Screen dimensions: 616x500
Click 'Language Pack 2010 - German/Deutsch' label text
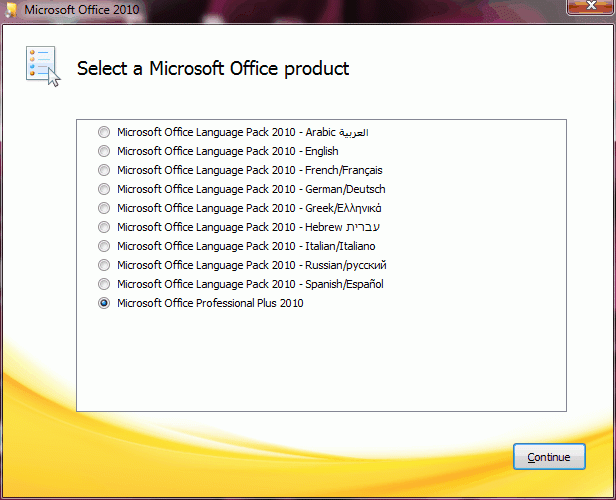pyautogui.click(x=251, y=189)
